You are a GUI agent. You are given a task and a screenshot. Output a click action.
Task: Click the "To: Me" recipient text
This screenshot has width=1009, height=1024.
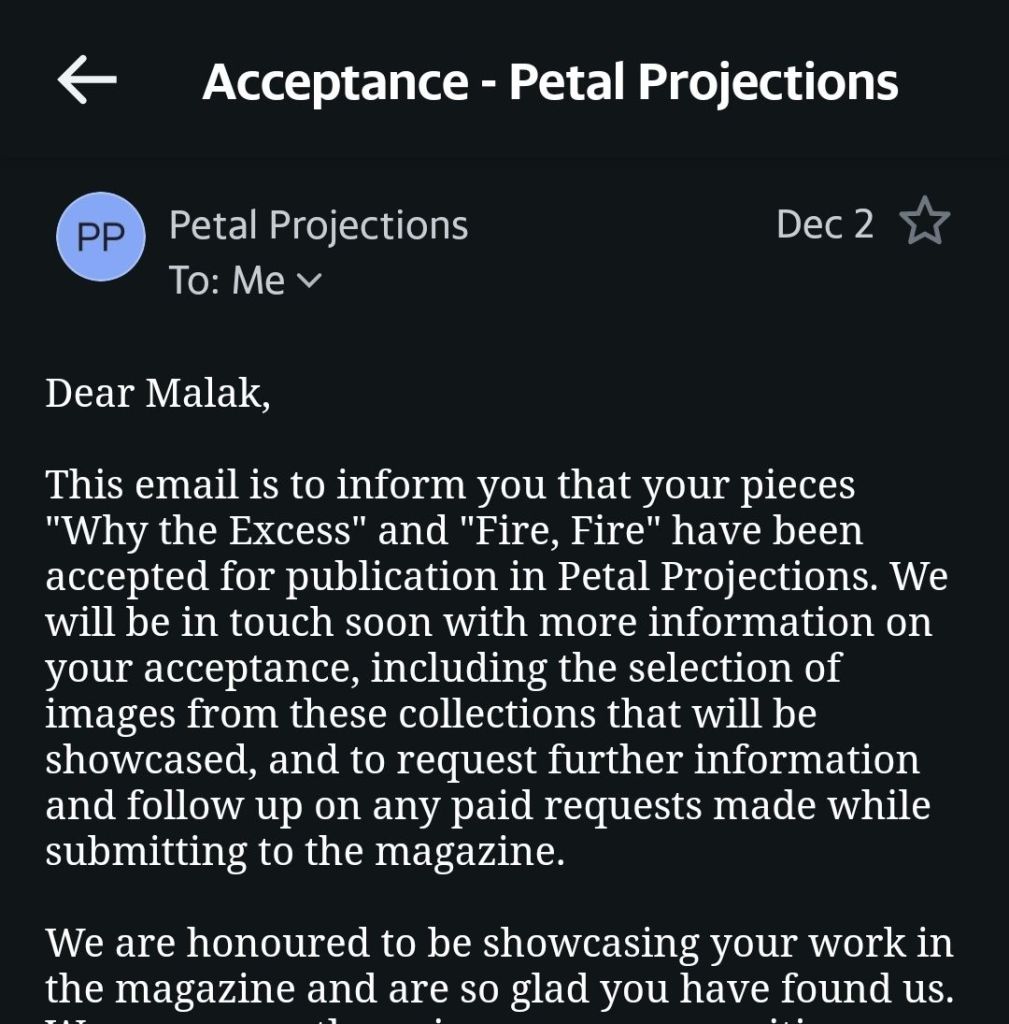227,281
